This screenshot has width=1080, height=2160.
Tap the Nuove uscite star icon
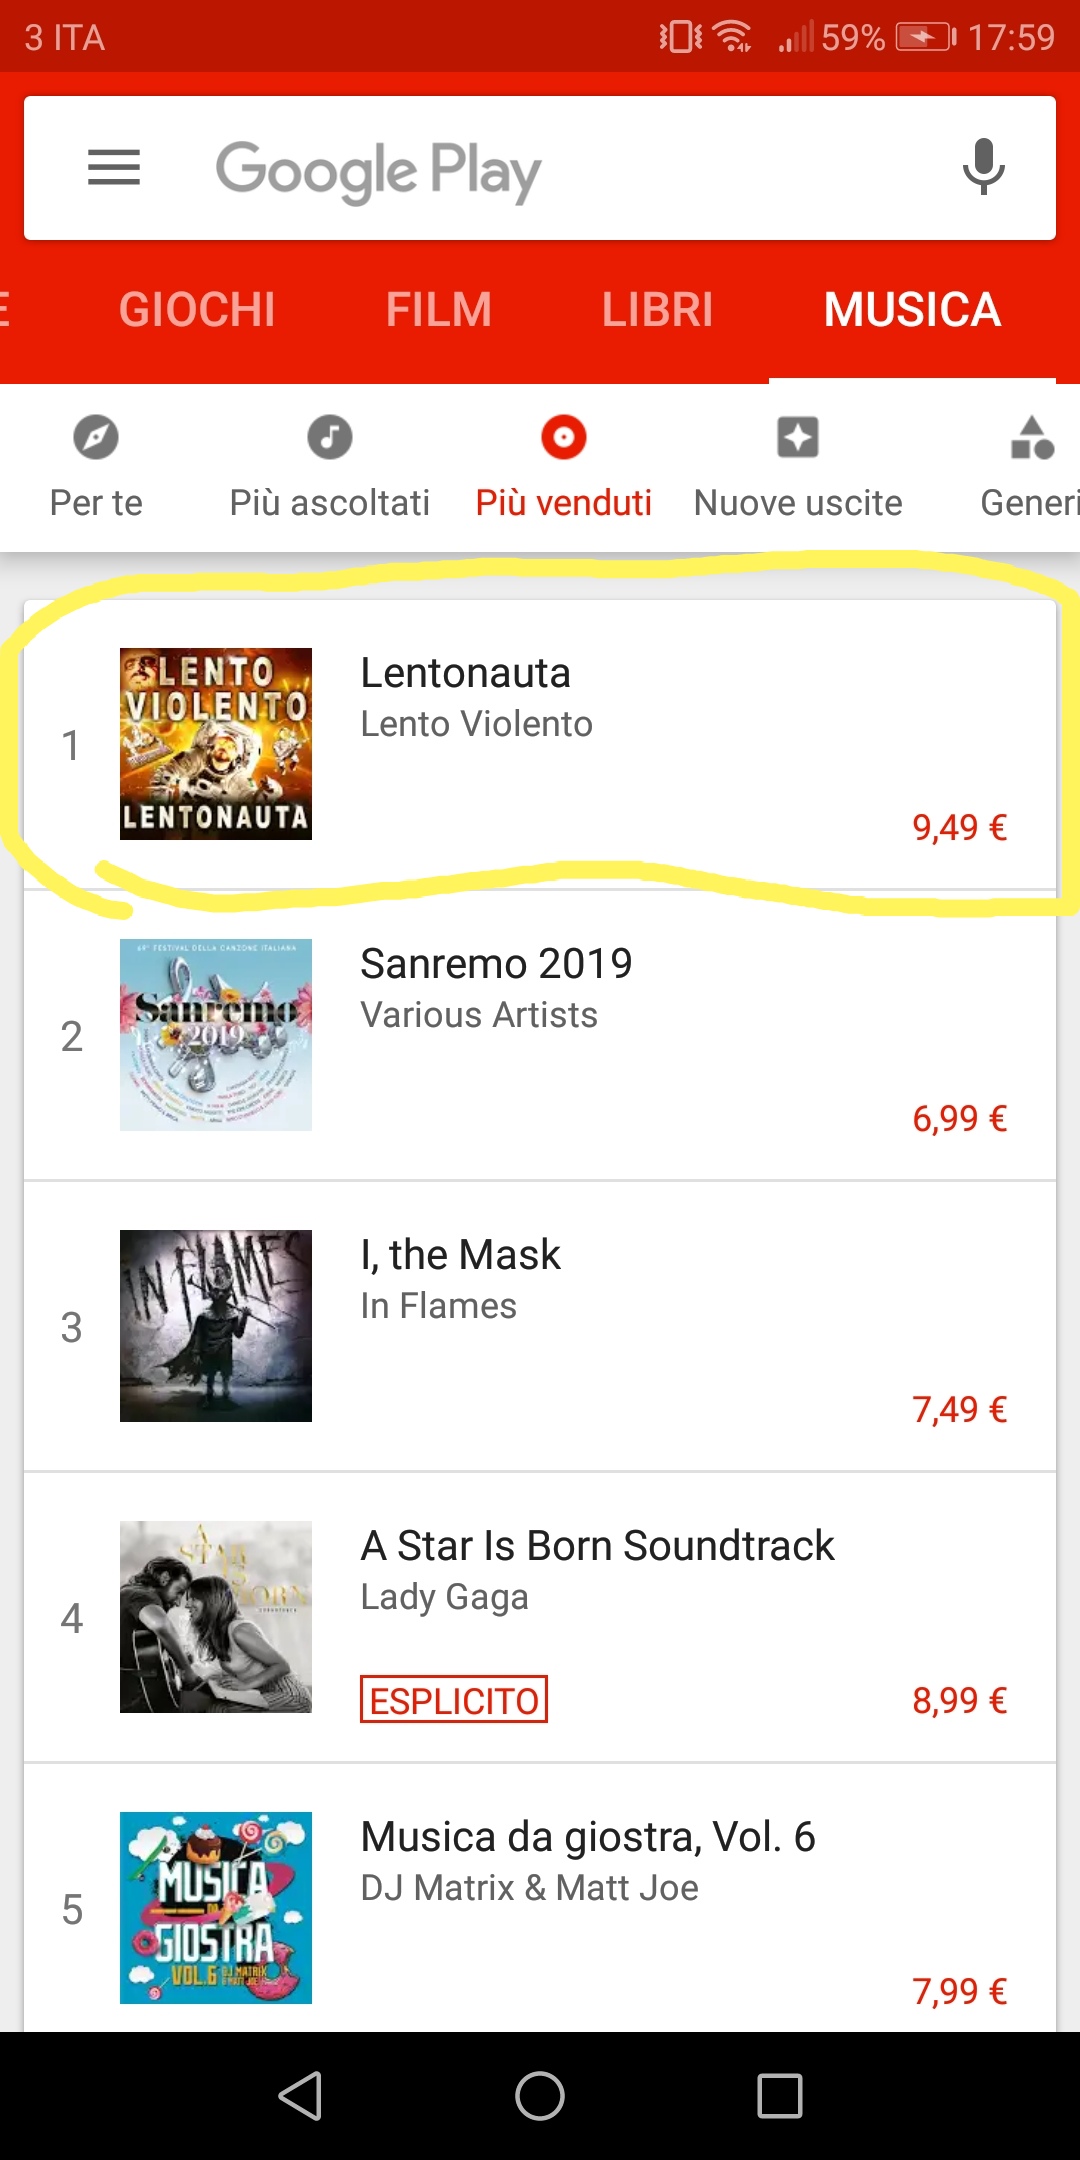click(x=798, y=438)
